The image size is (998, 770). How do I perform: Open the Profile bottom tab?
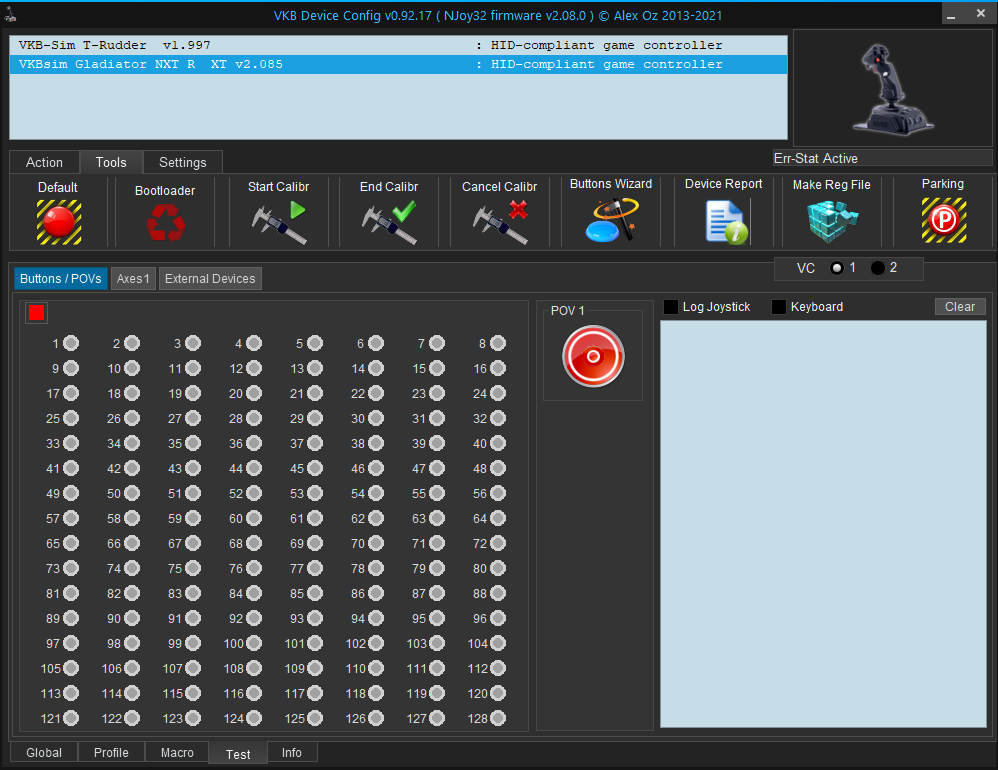point(111,752)
